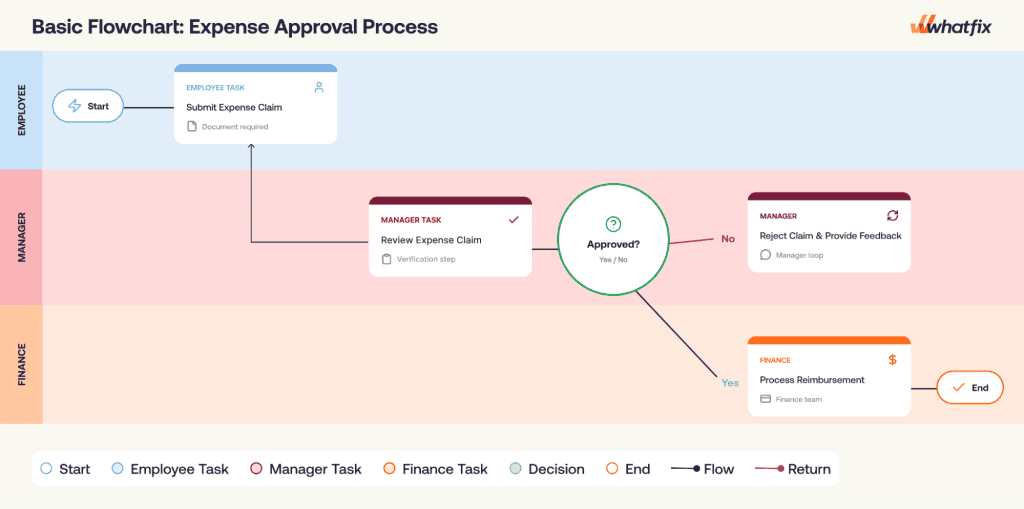Click the Manager Task legend color dot
This screenshot has height=509, width=1024.
pos(256,468)
